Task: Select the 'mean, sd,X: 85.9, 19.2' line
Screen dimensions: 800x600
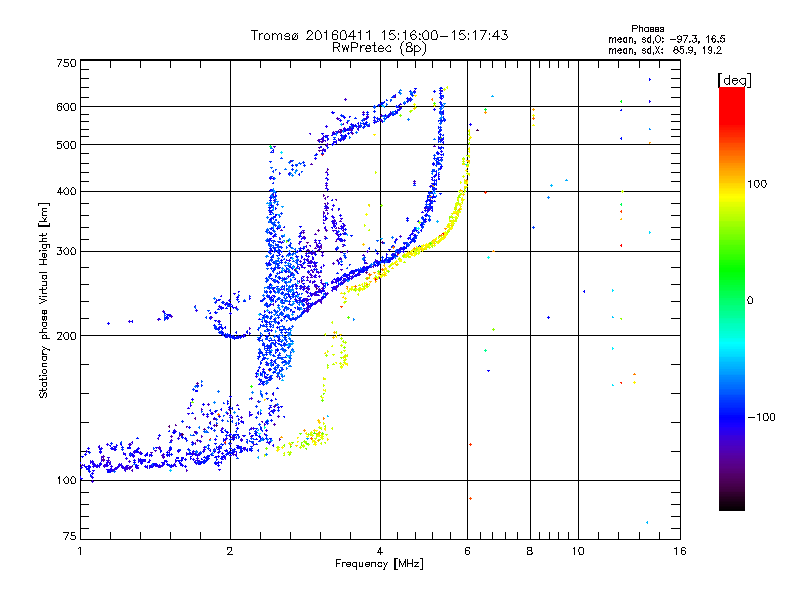Action: (665, 50)
